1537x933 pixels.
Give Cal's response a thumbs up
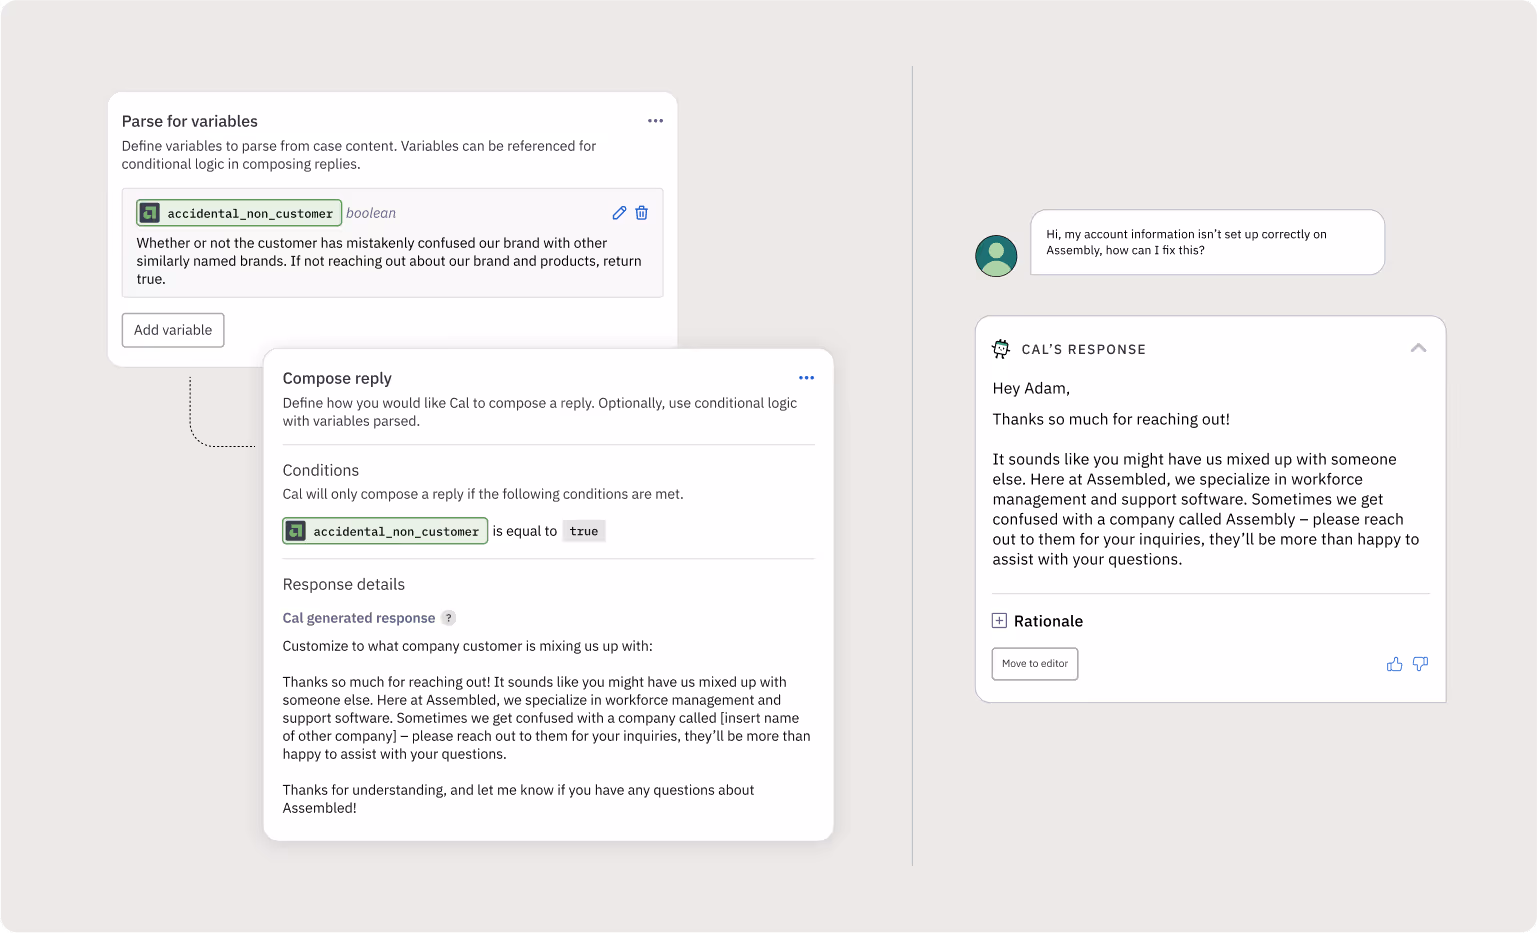click(x=1394, y=664)
